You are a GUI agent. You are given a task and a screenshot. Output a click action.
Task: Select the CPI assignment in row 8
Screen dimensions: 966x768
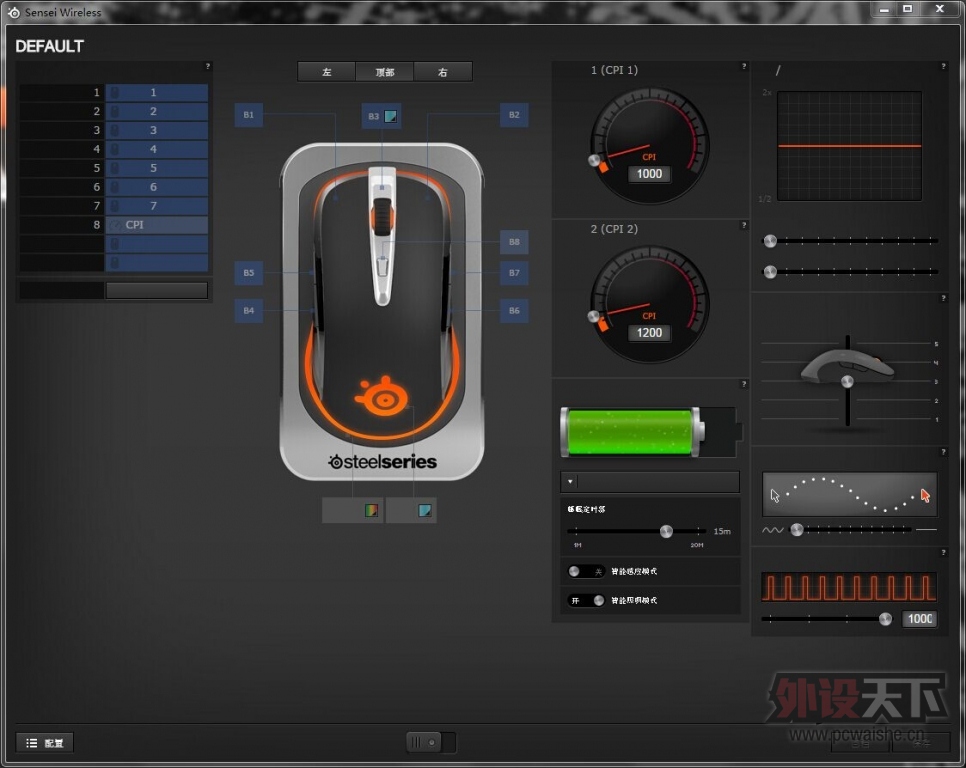tap(156, 225)
